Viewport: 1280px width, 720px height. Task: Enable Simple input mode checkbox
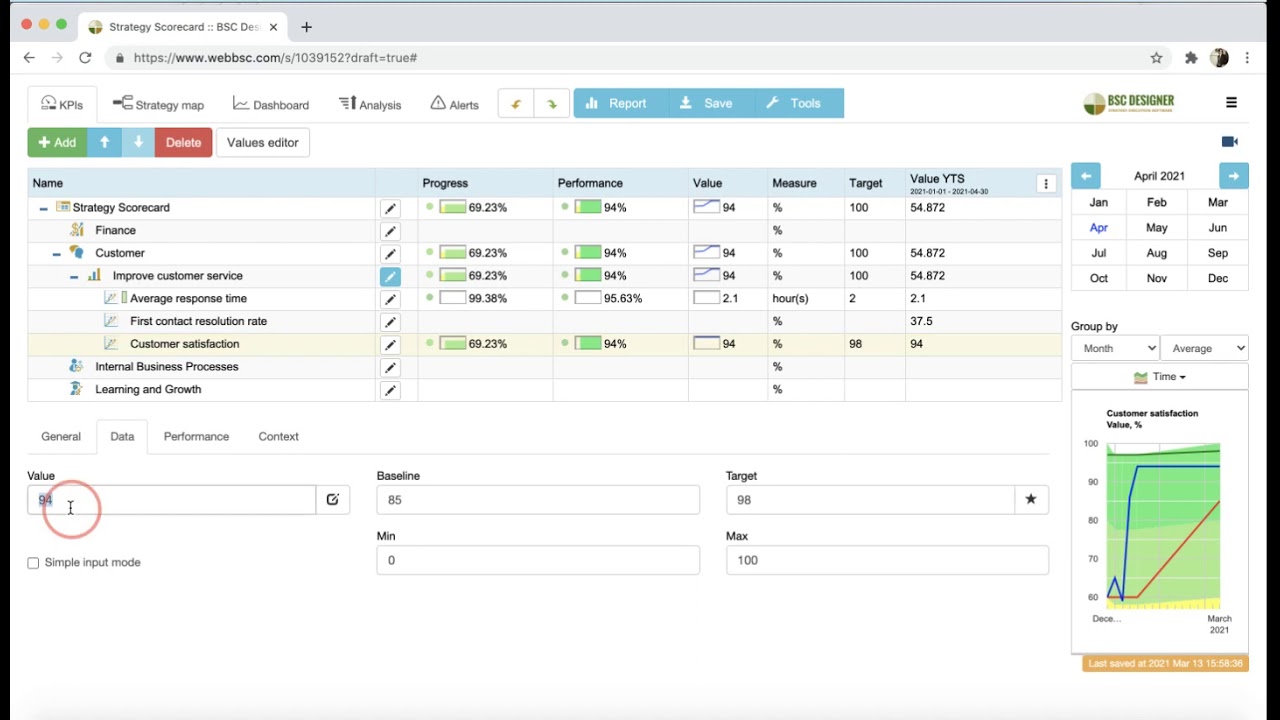pos(33,563)
